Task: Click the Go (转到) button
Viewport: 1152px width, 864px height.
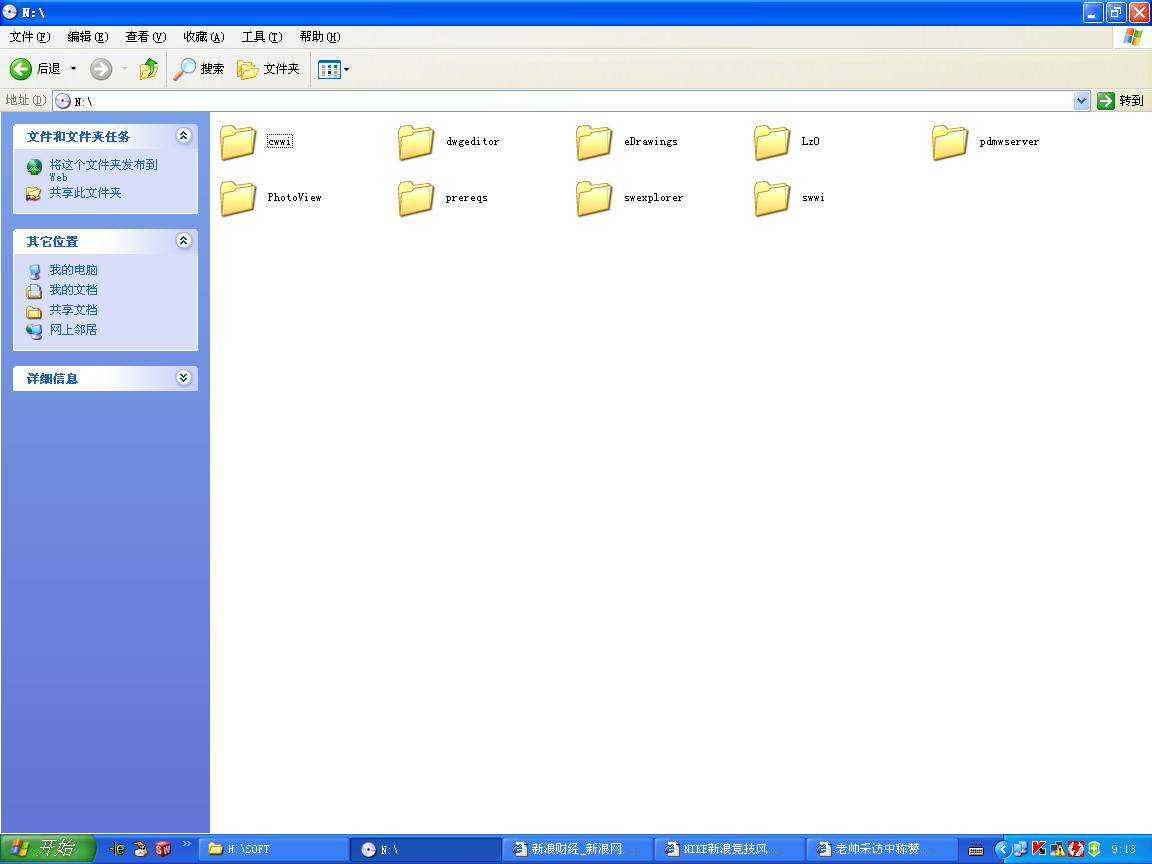Action: [1120, 101]
